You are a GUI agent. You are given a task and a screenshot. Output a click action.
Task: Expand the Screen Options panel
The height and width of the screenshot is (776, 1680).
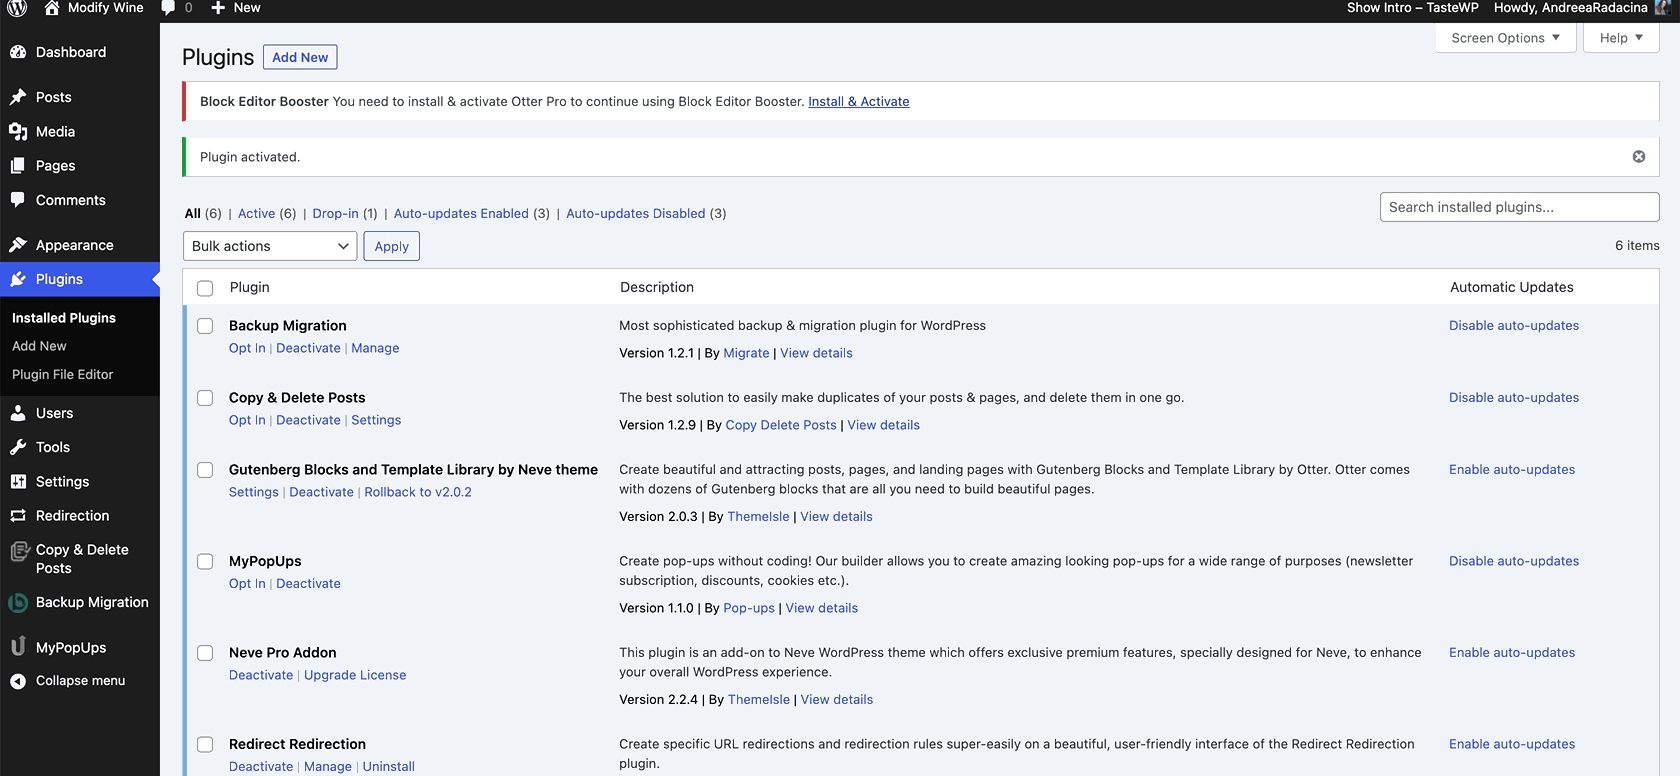(1506, 38)
